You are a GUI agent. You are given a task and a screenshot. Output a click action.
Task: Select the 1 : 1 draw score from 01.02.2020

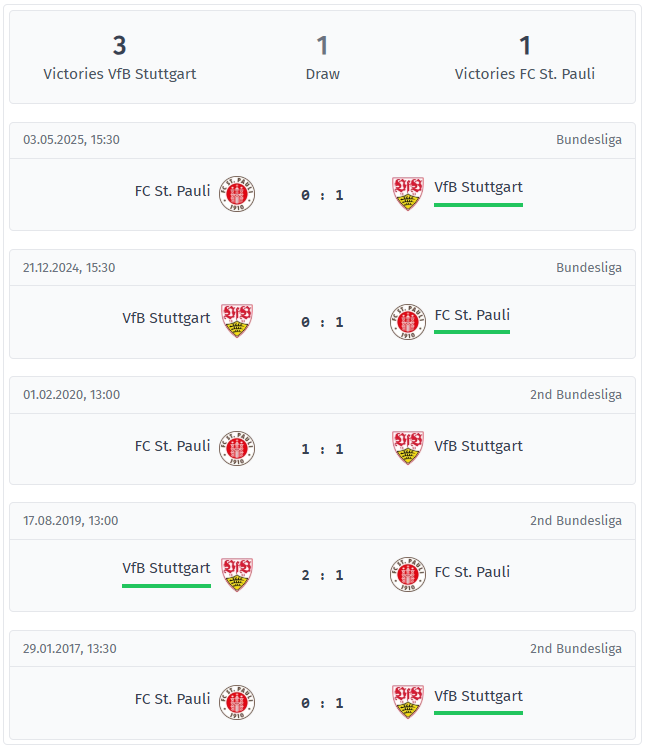[322, 449]
